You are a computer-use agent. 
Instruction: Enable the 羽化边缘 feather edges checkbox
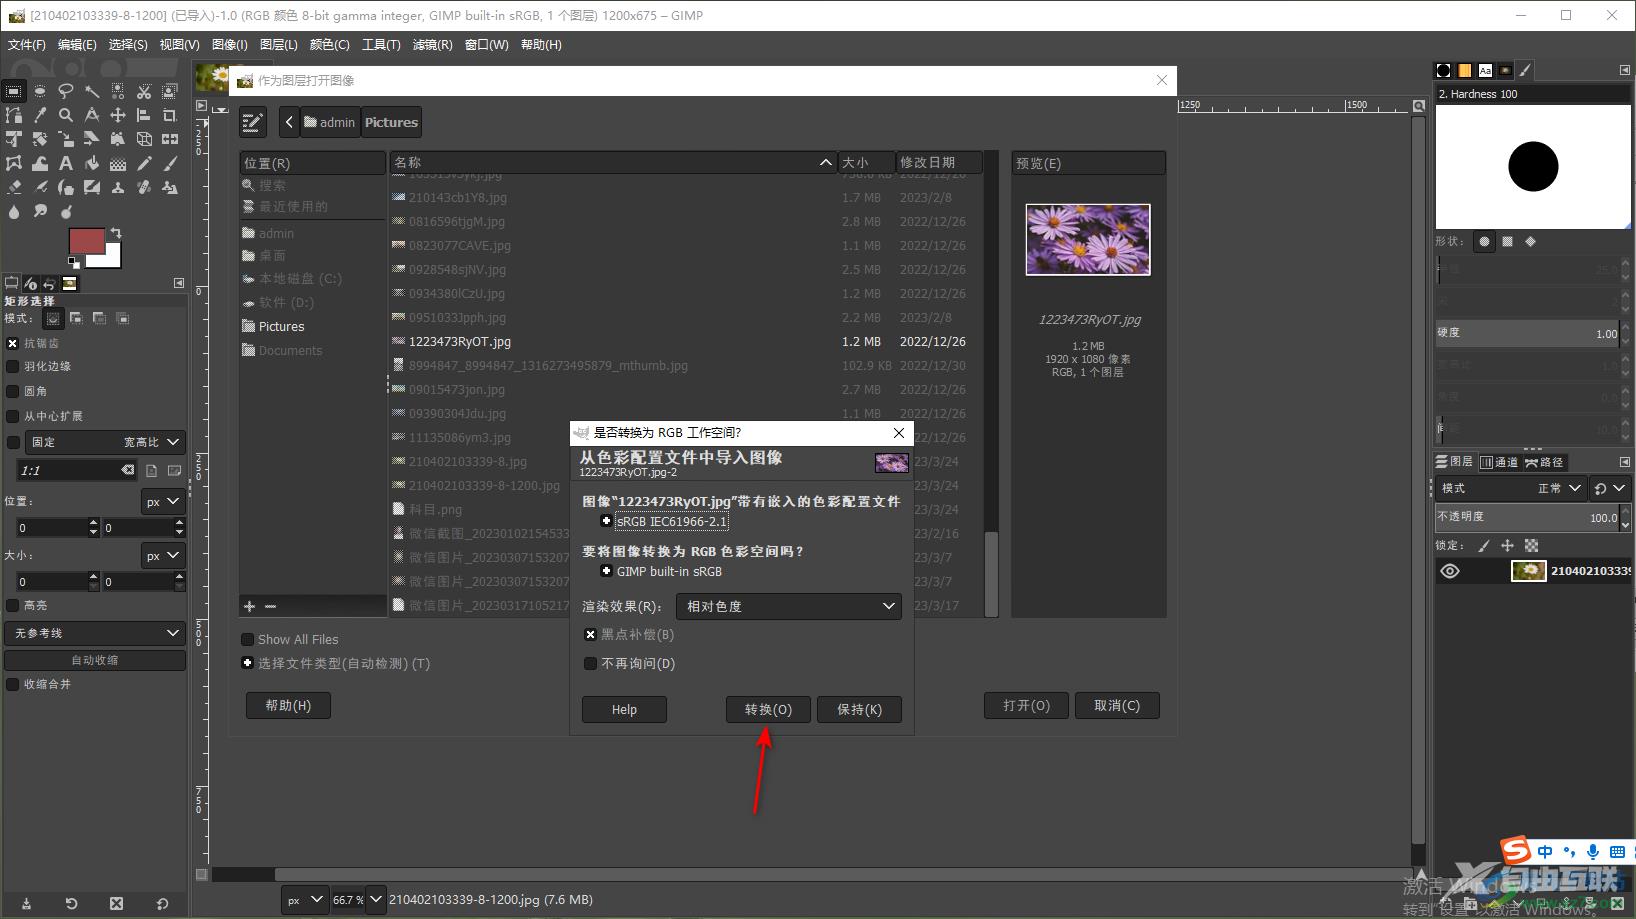point(13,367)
